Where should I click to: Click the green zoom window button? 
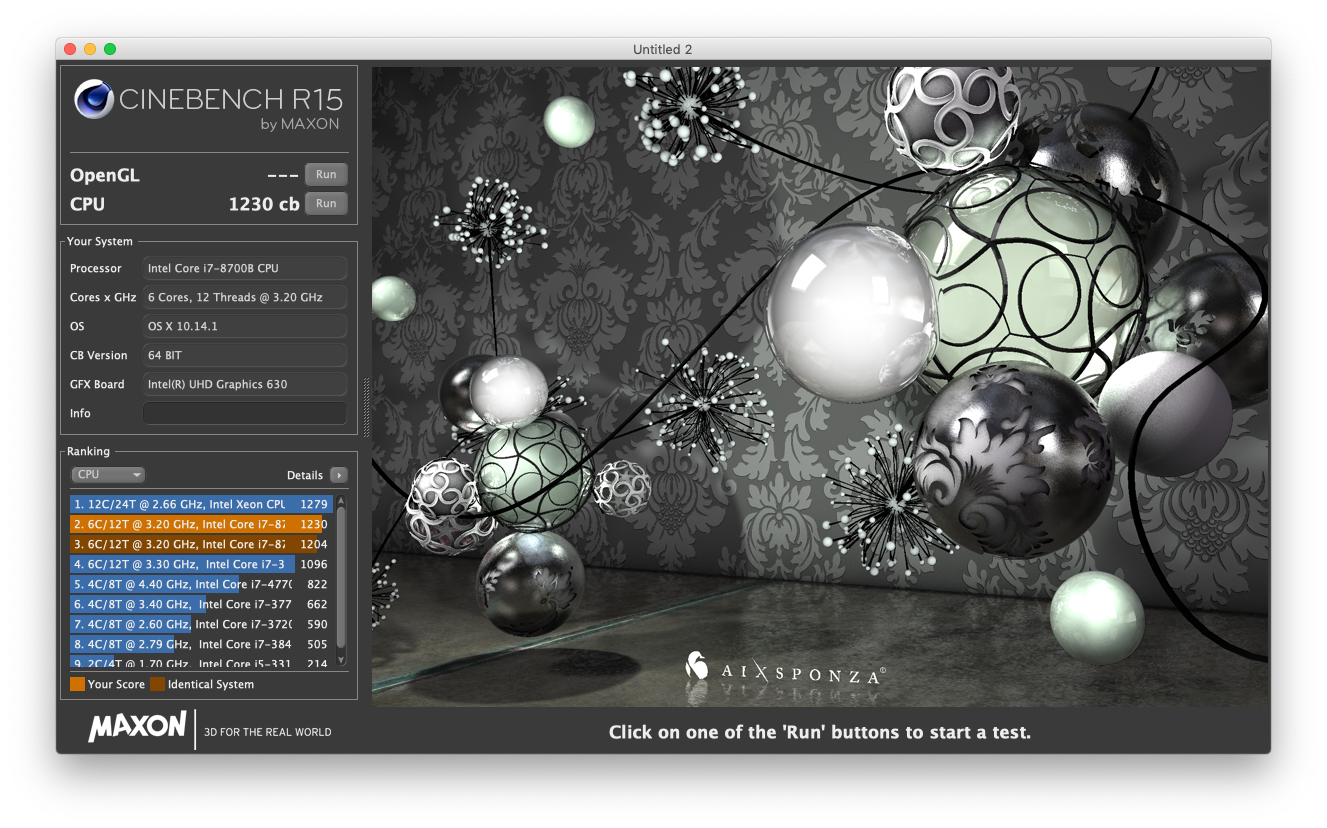point(110,49)
